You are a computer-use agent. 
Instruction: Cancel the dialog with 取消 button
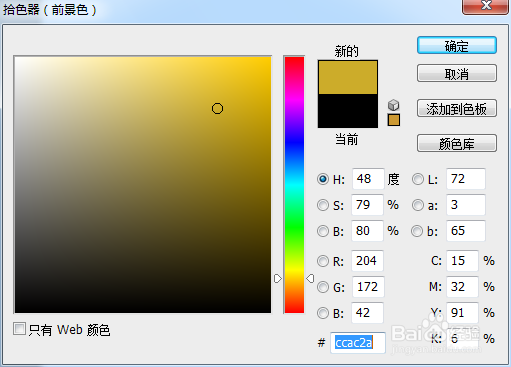tap(457, 73)
